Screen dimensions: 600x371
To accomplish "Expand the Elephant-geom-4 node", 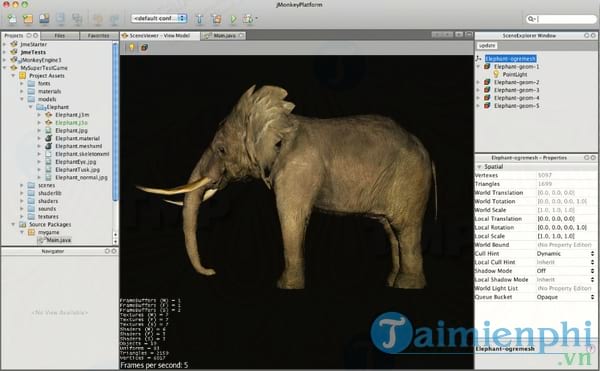I will point(478,98).
